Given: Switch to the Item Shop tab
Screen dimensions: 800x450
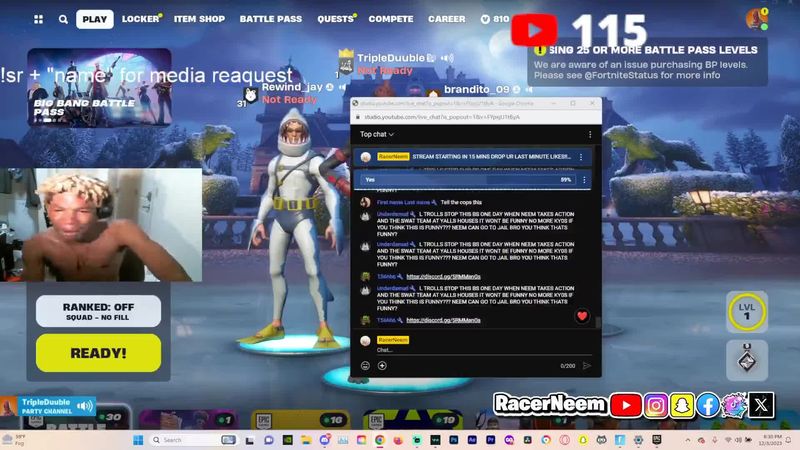Looking at the screenshot, I should coord(199,19).
